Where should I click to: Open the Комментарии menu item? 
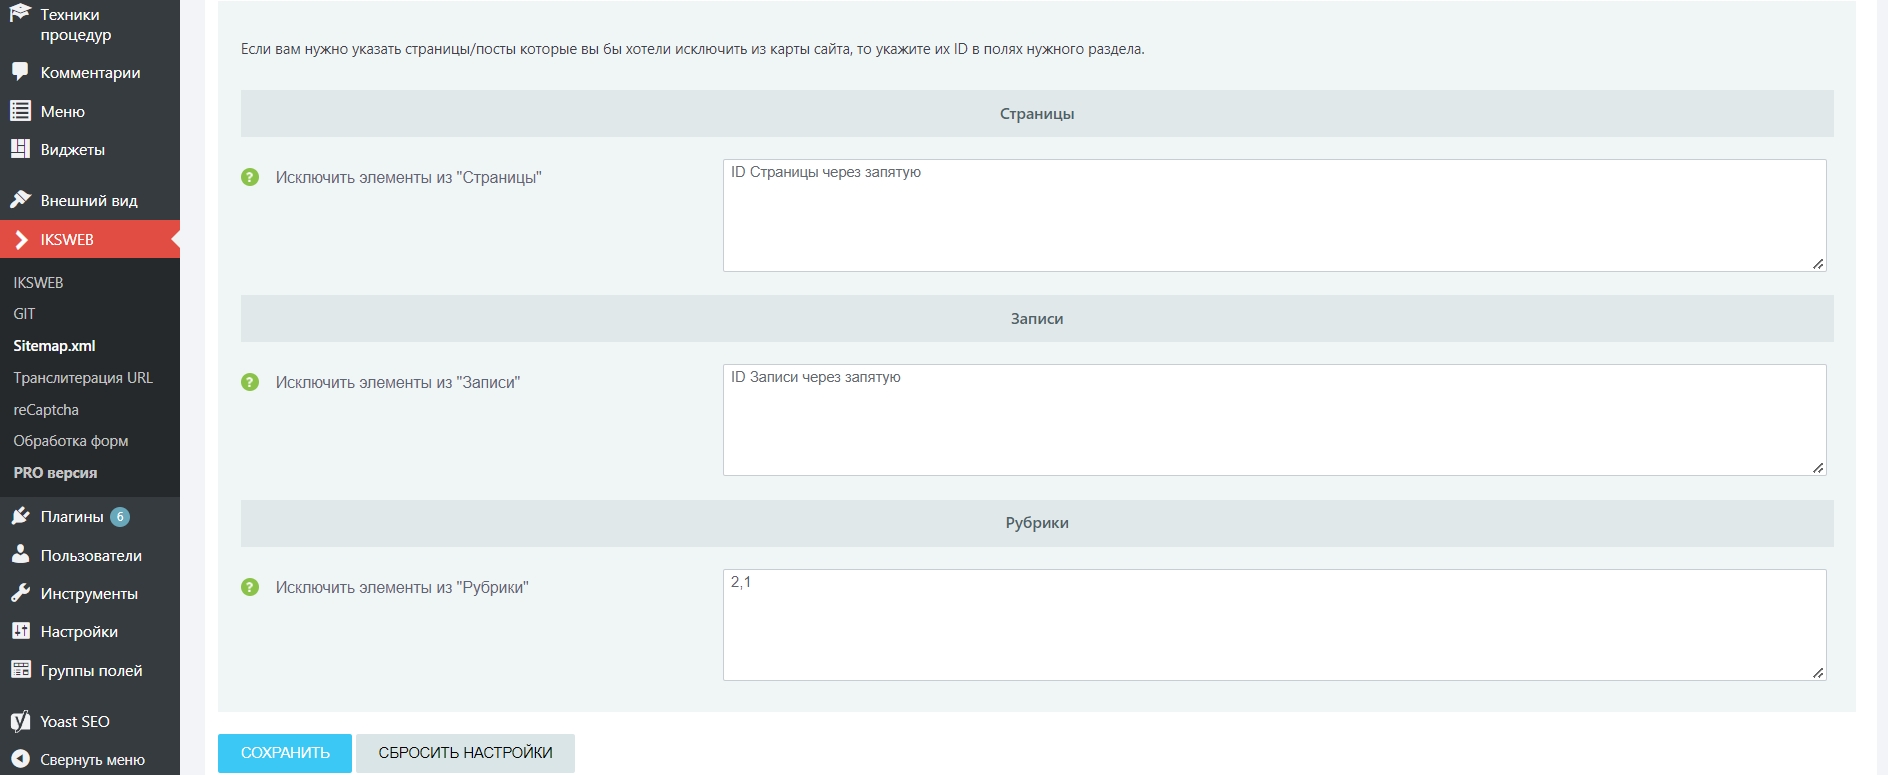90,72
